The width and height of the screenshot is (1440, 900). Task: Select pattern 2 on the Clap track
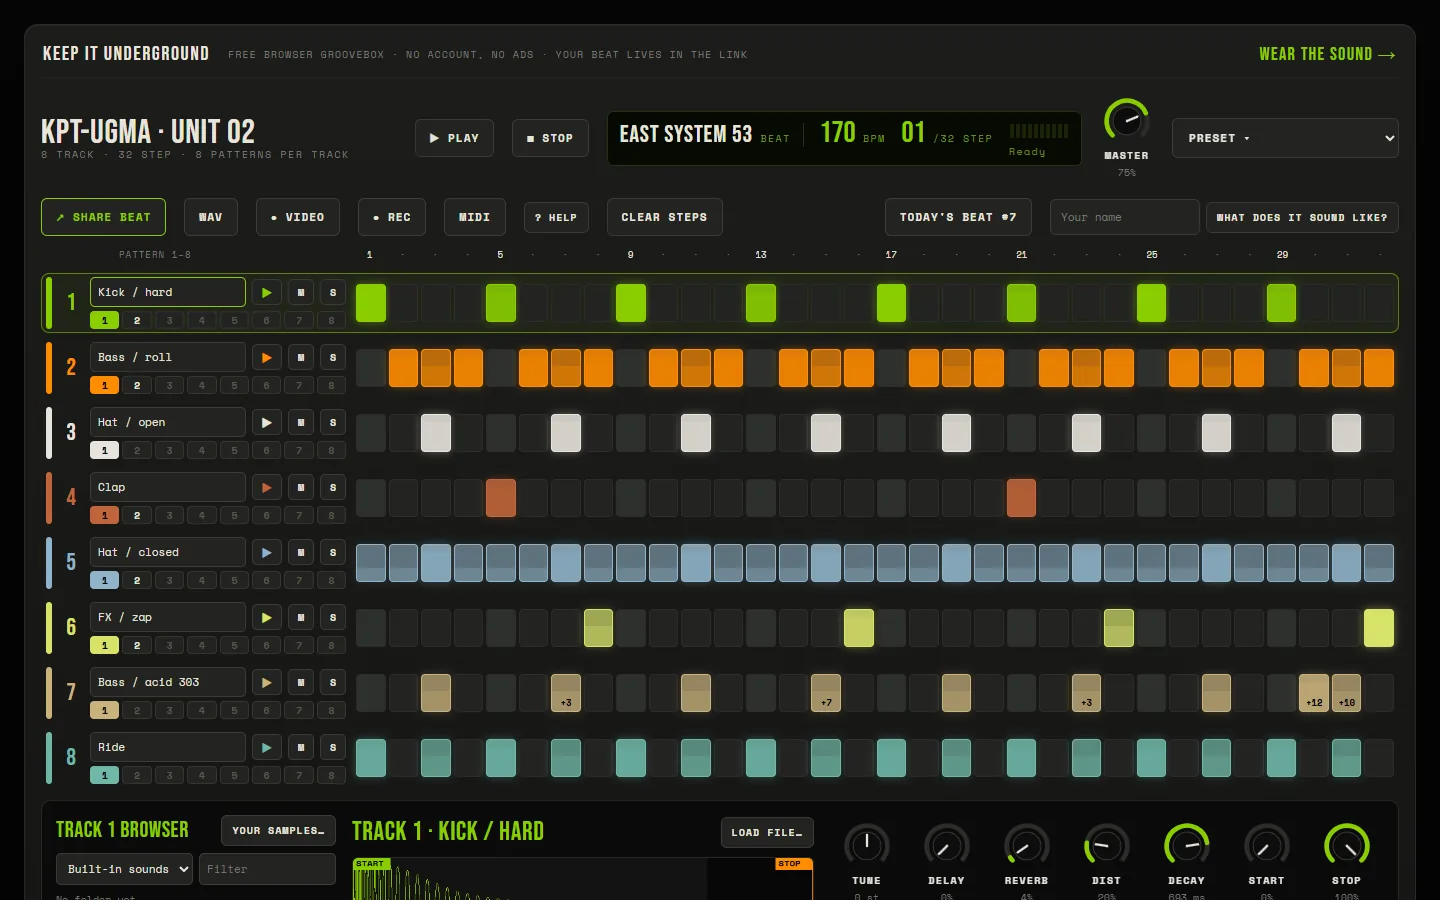137,515
